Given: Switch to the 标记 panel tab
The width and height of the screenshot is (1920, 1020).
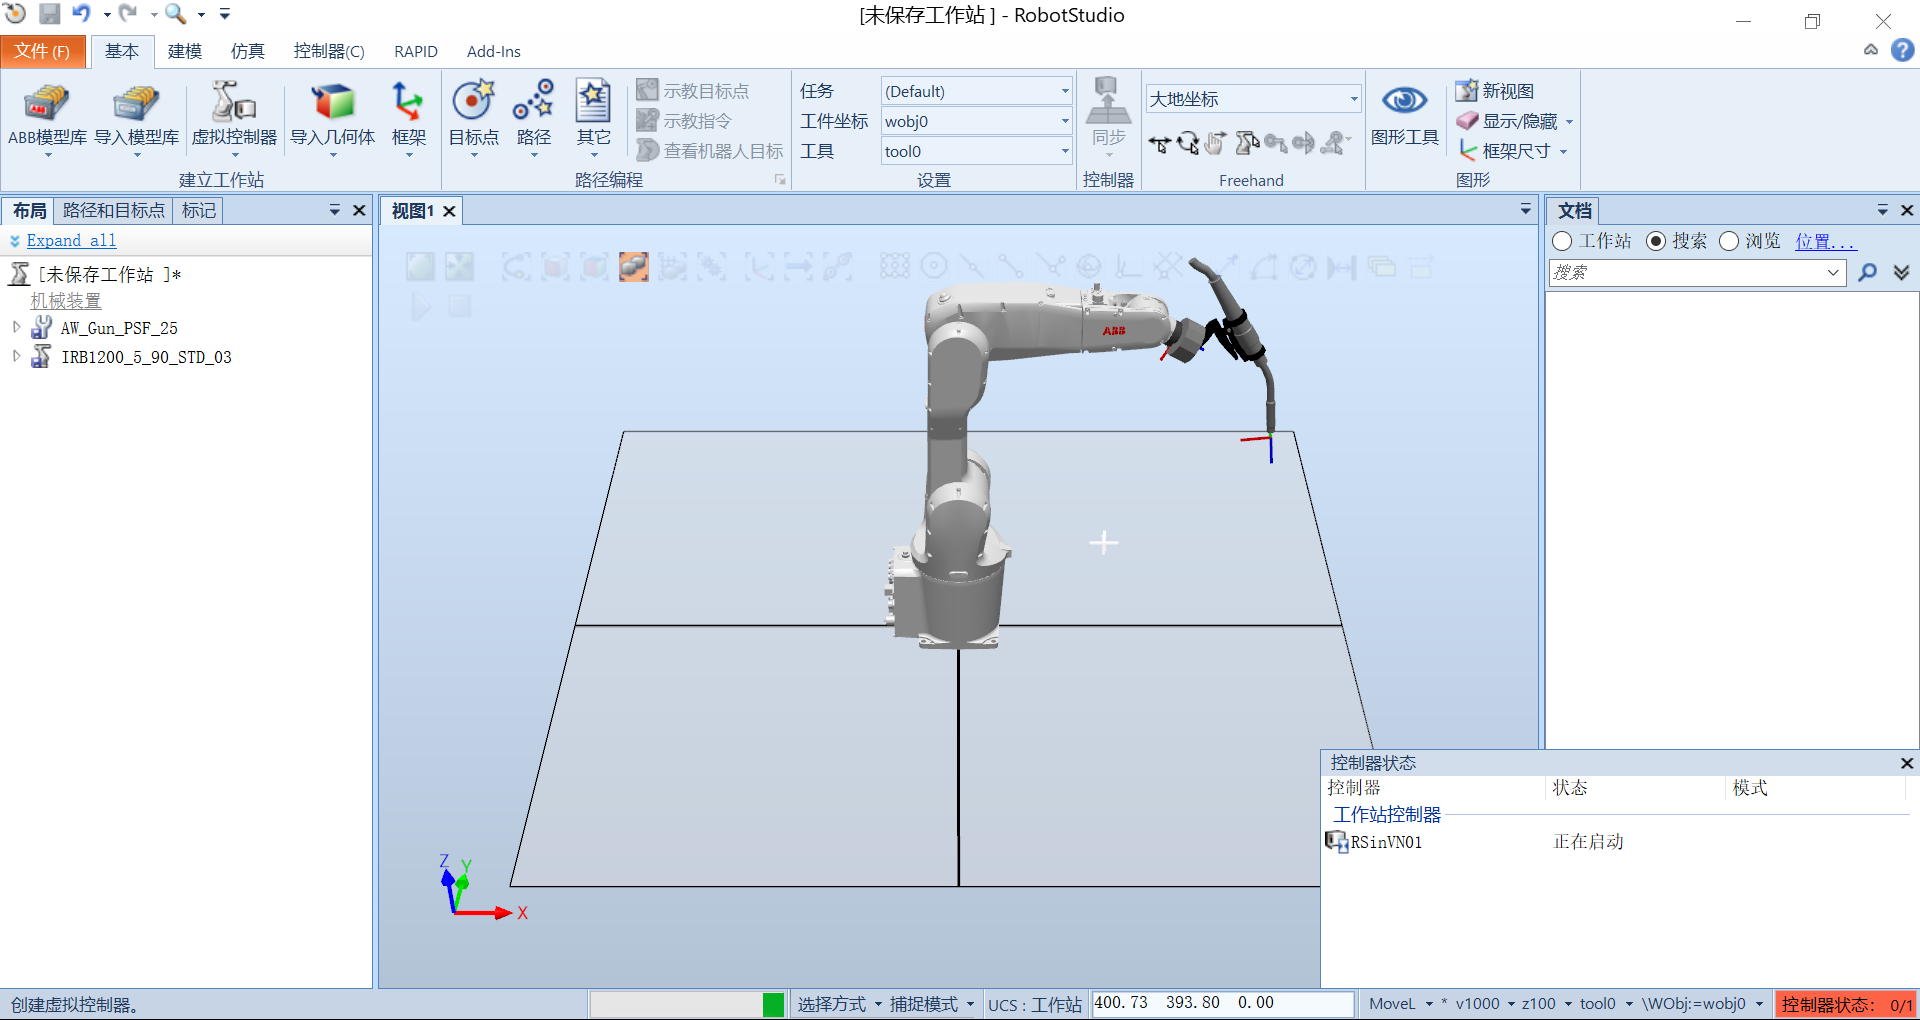Looking at the screenshot, I should [x=199, y=211].
